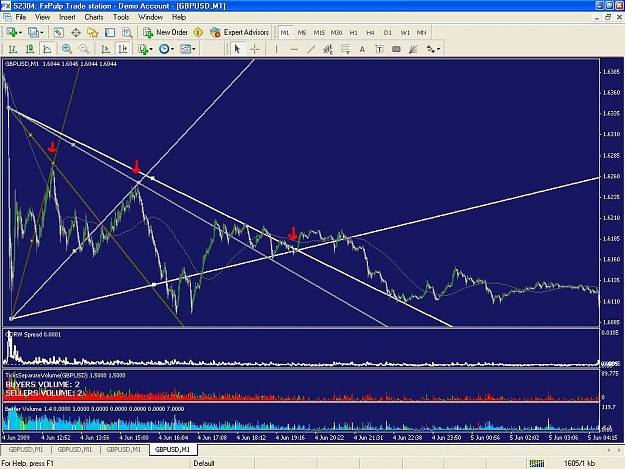Switch to the M5 timeframe
The image size is (625, 469).
pyautogui.click(x=302, y=33)
